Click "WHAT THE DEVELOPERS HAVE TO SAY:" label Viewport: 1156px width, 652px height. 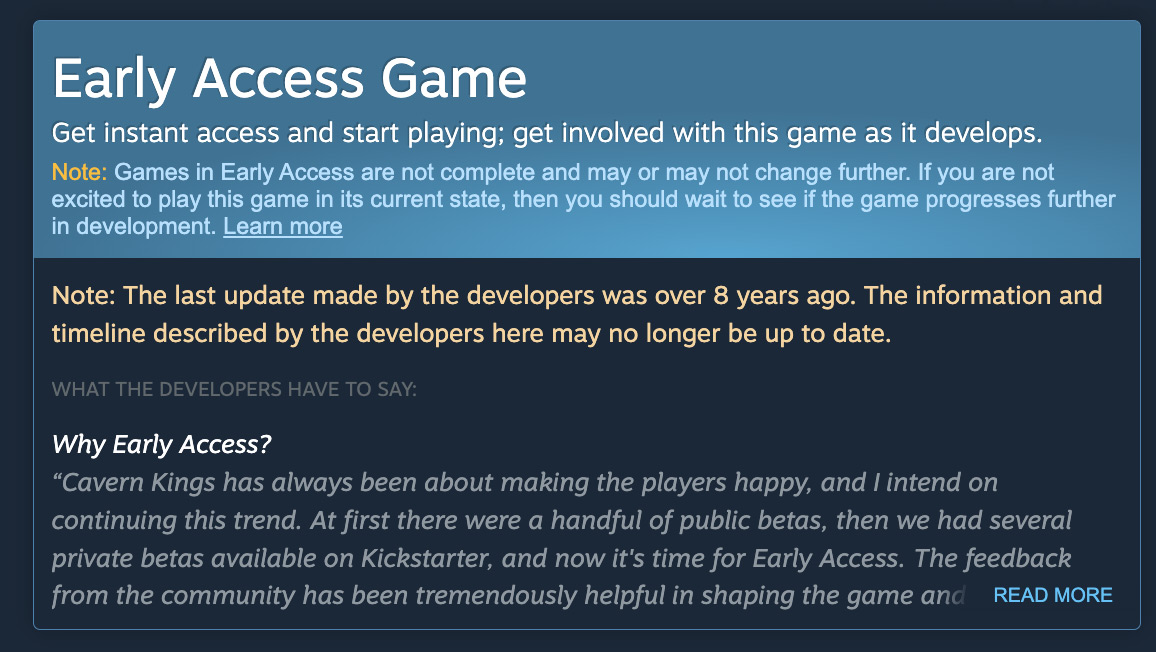(234, 389)
